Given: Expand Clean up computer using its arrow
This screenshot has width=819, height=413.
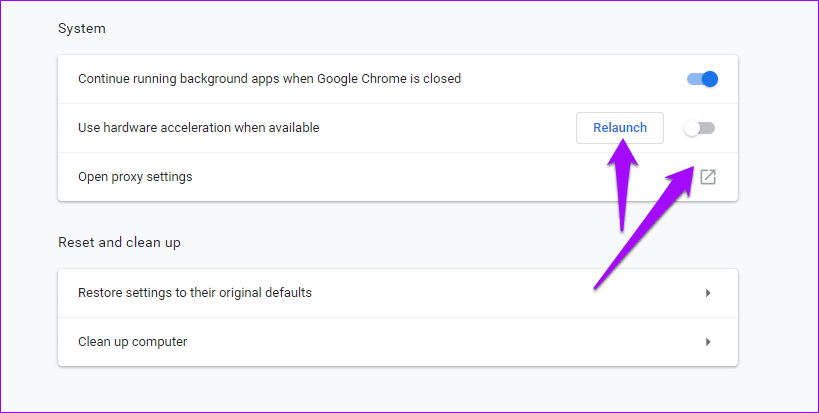Looking at the screenshot, I should (x=707, y=342).
